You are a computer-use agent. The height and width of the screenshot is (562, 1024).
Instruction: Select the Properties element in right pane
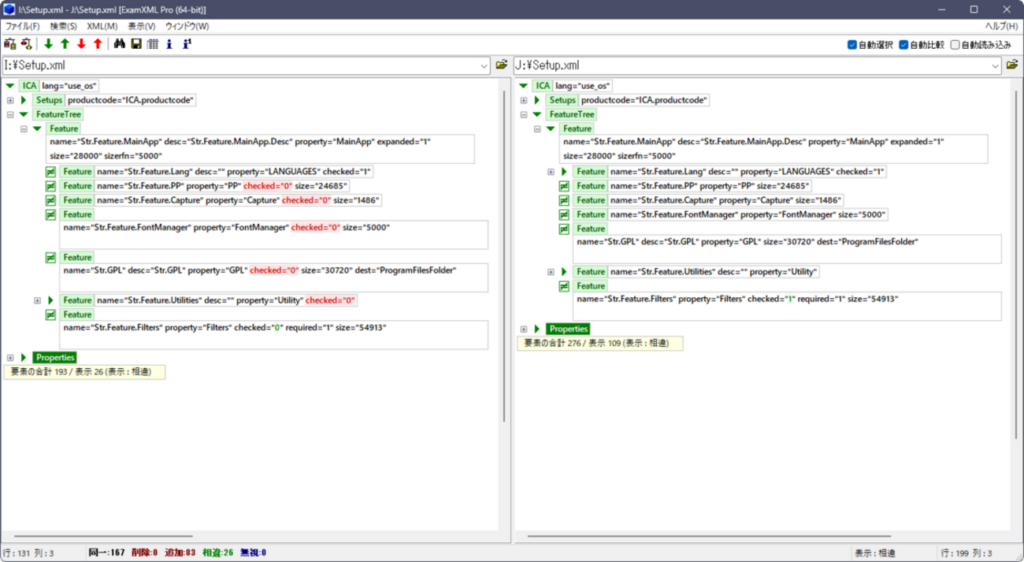(569, 329)
